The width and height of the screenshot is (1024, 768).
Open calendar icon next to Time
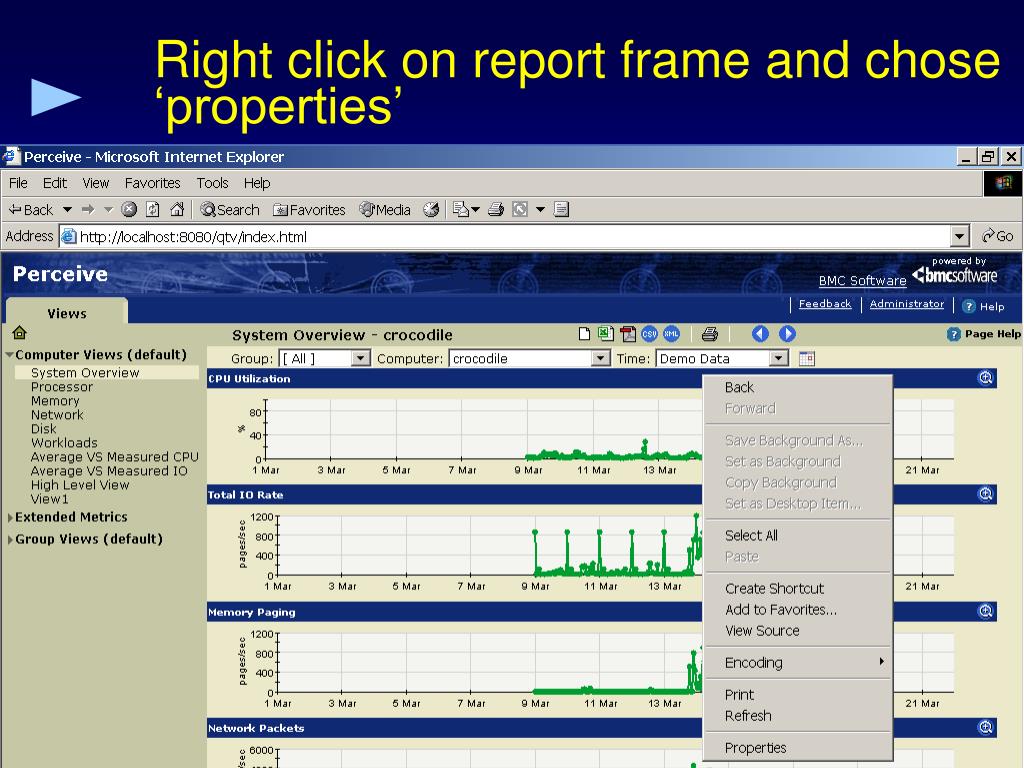click(x=807, y=359)
